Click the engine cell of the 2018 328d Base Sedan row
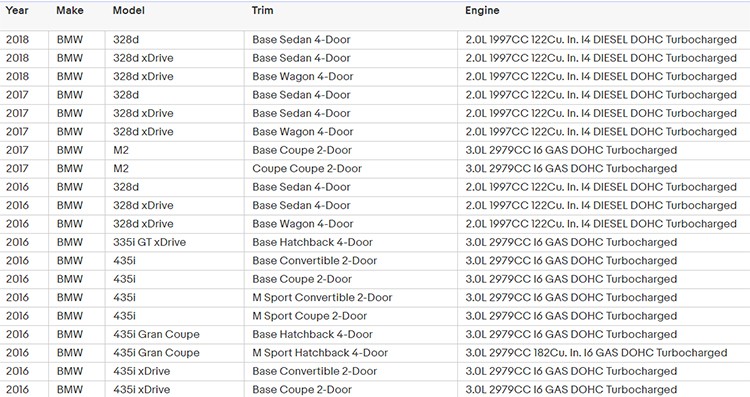This screenshot has height=397, width=750. coord(601,40)
